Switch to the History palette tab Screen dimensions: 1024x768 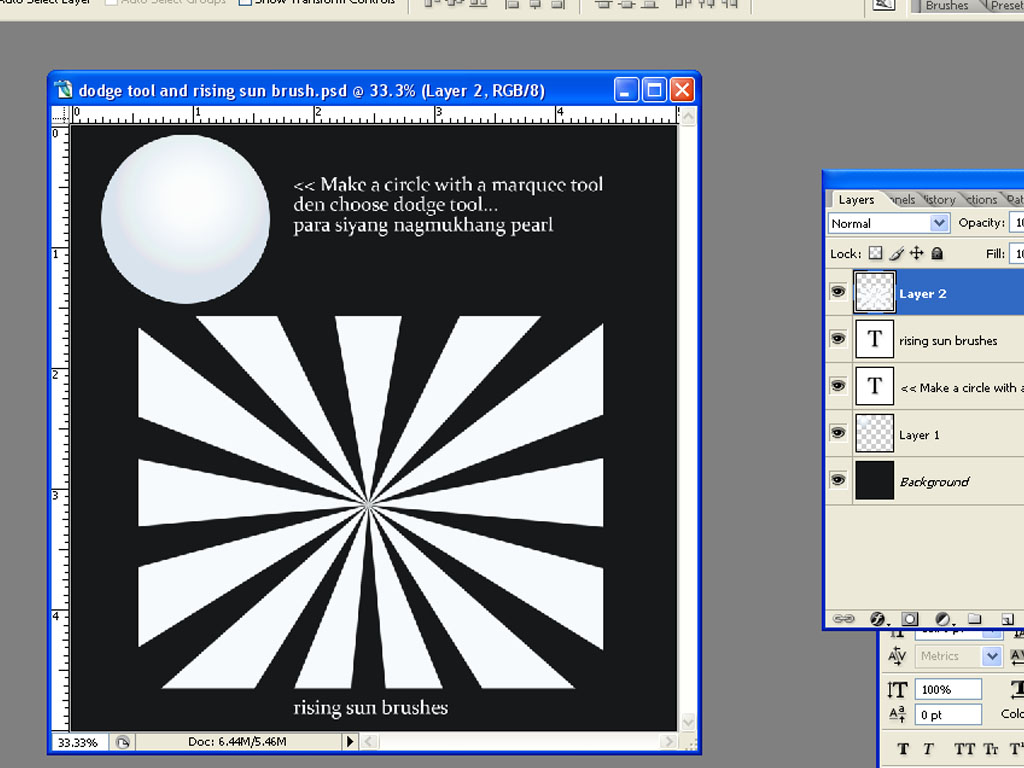point(937,199)
